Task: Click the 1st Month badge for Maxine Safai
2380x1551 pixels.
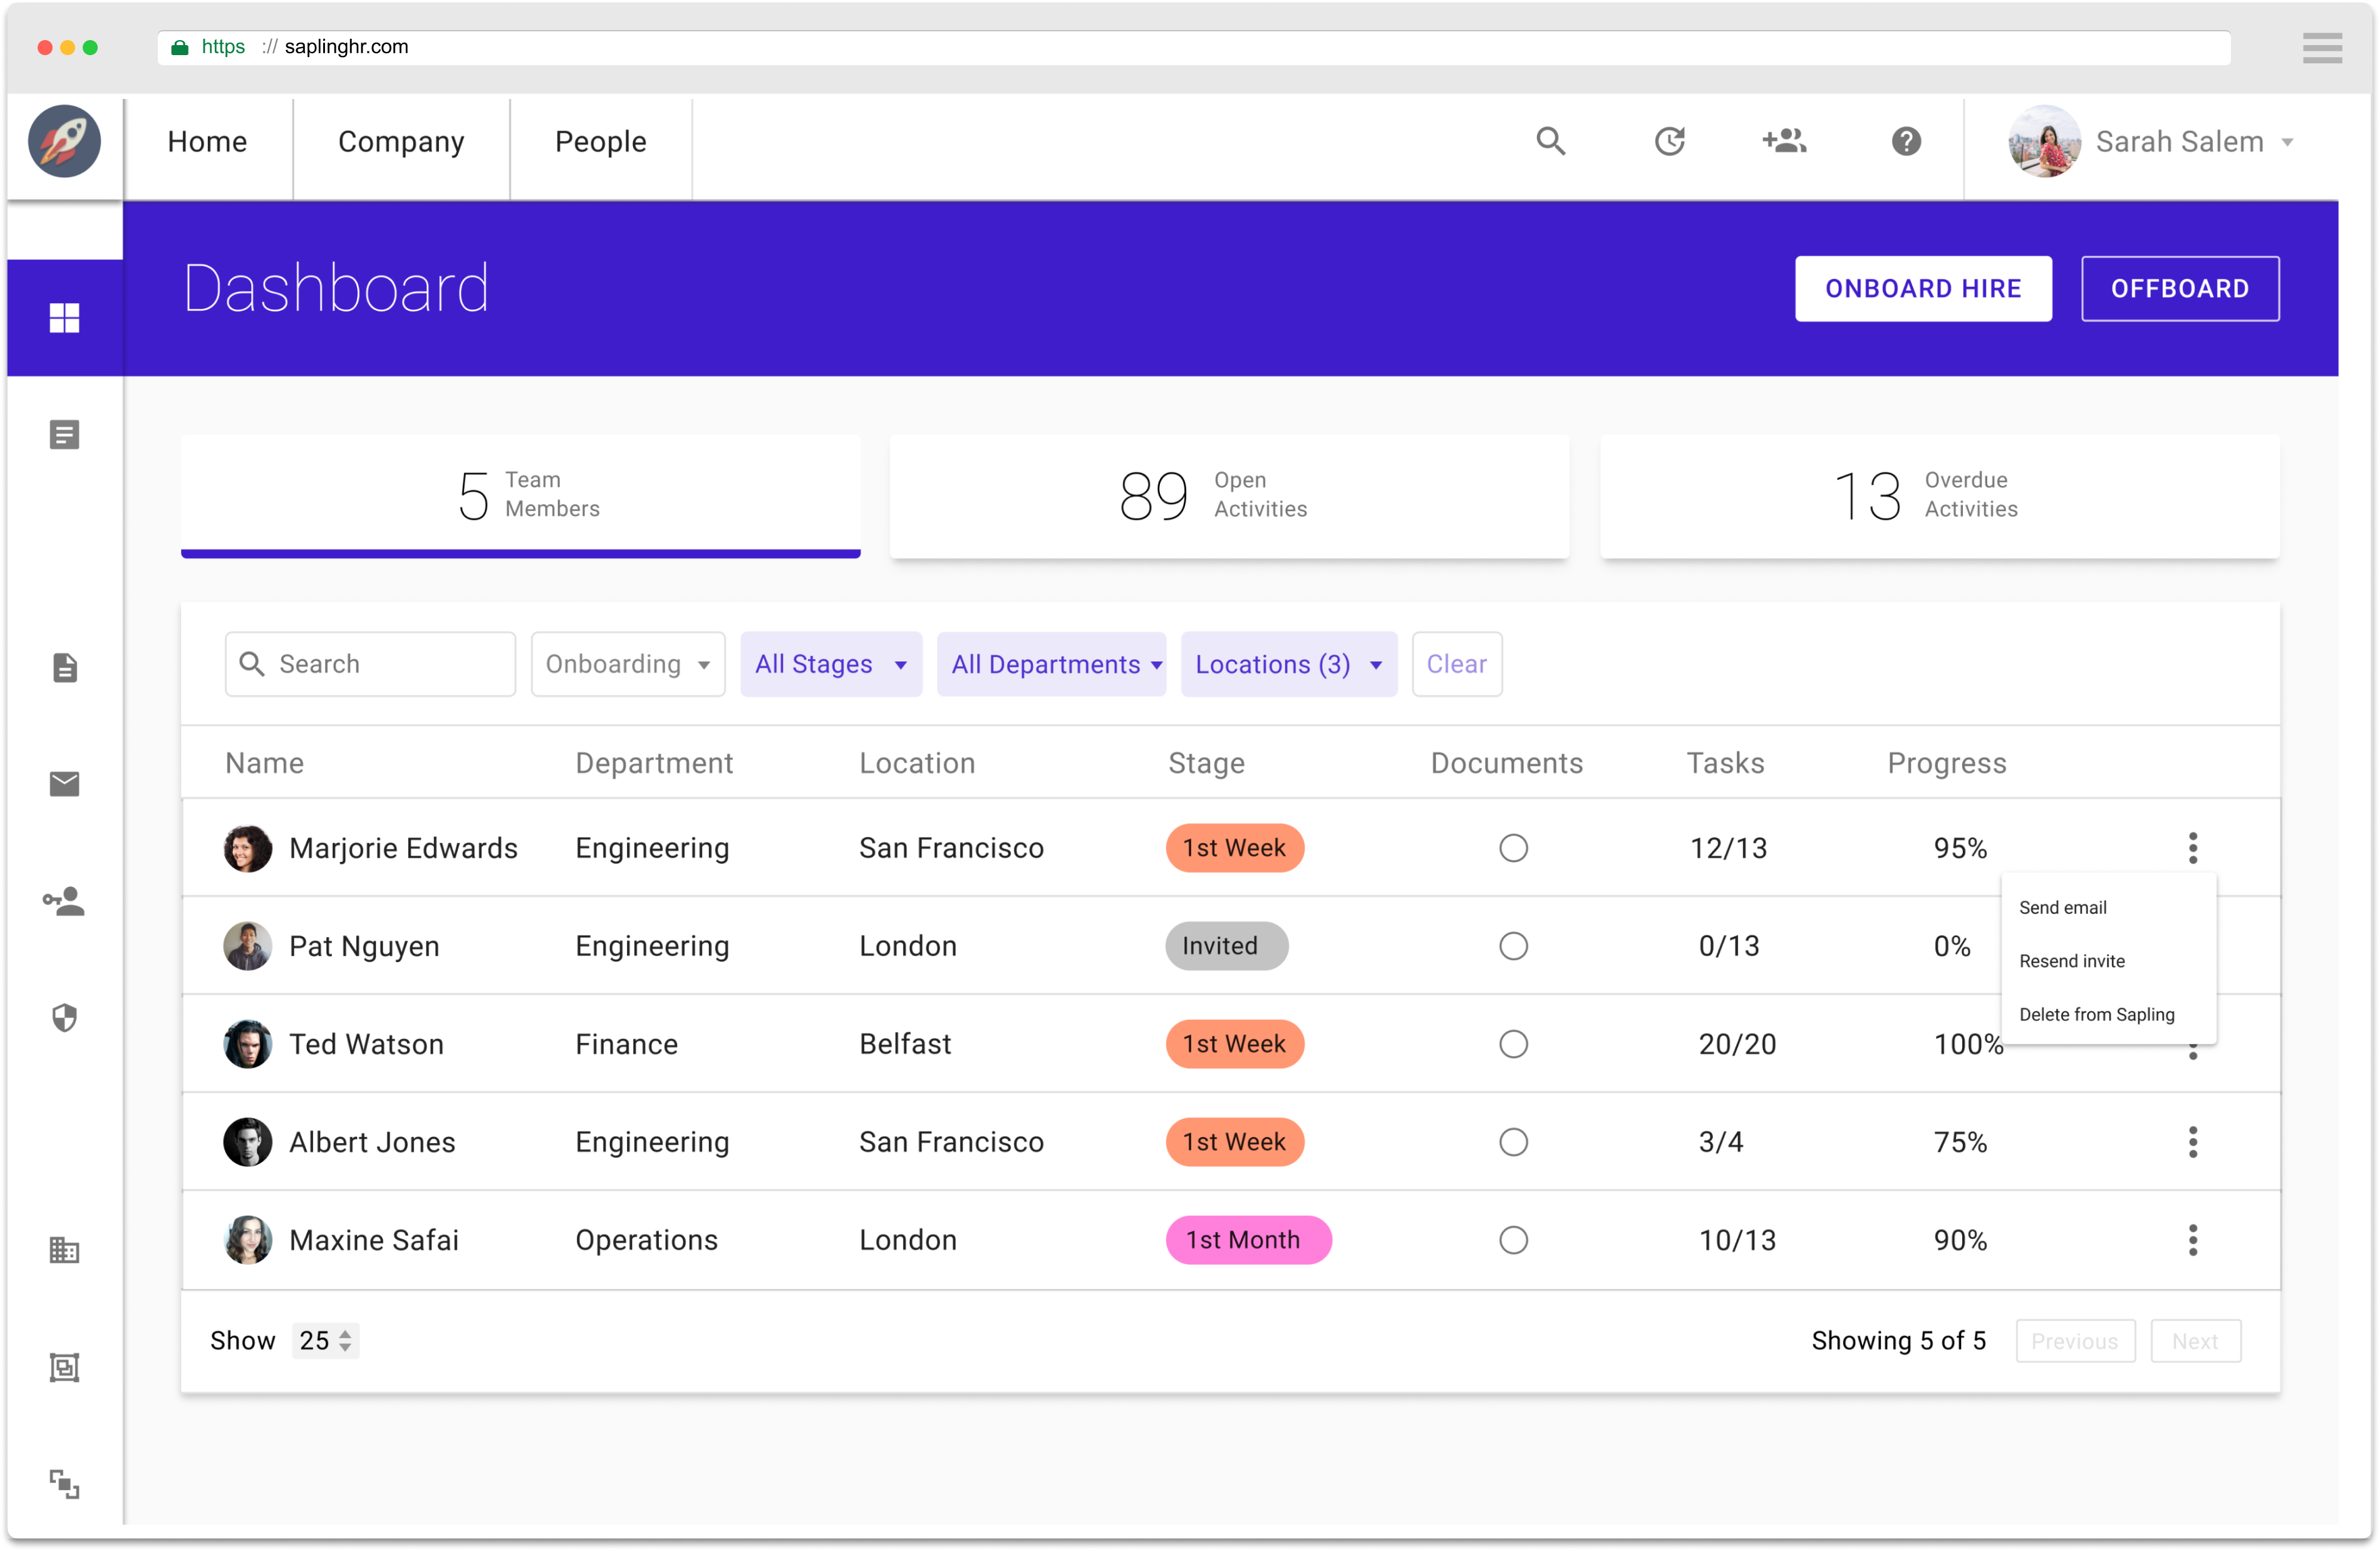Action: pyautogui.click(x=1248, y=1240)
